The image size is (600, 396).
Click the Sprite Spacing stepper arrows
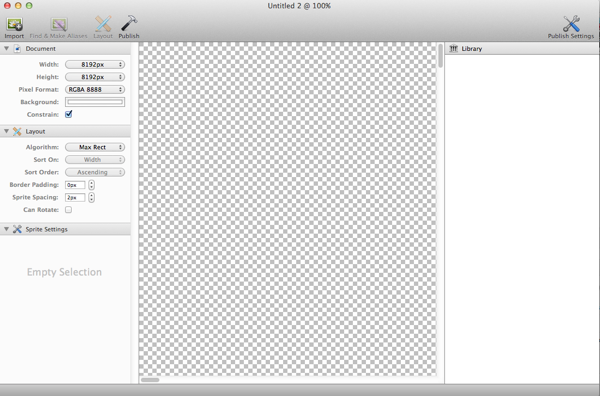coord(91,197)
